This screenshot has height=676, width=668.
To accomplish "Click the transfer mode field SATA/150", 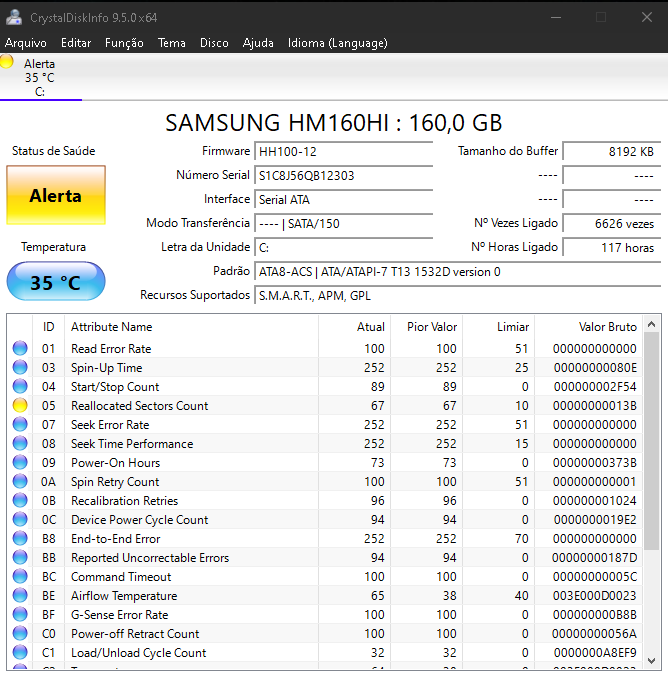I will [x=343, y=224].
